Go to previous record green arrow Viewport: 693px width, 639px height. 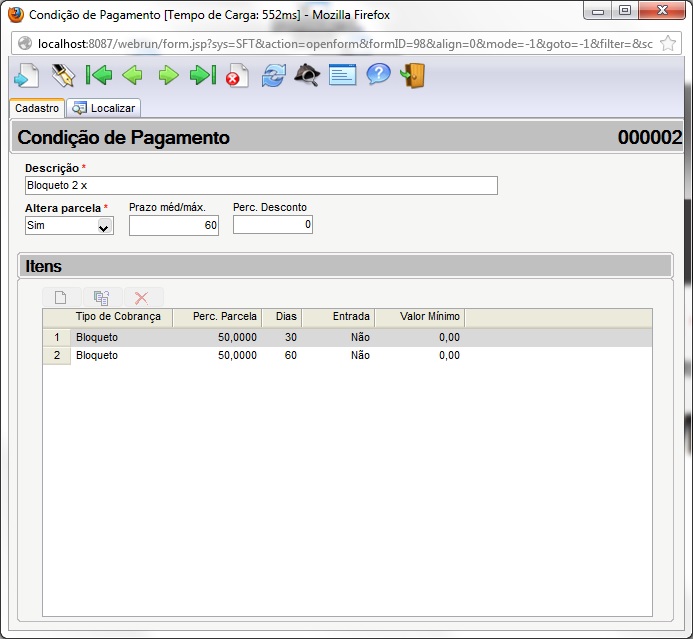pos(133,75)
